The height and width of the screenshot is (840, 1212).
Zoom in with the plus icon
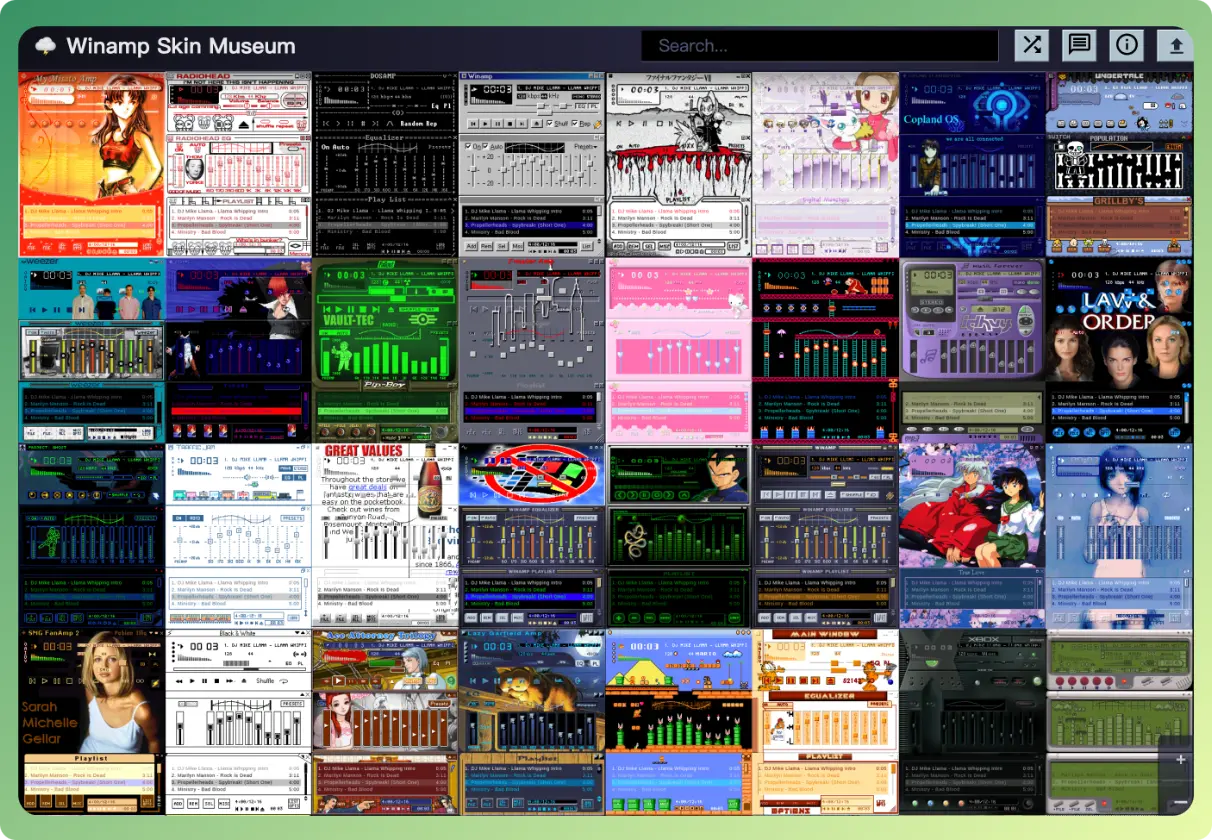(1180, 760)
